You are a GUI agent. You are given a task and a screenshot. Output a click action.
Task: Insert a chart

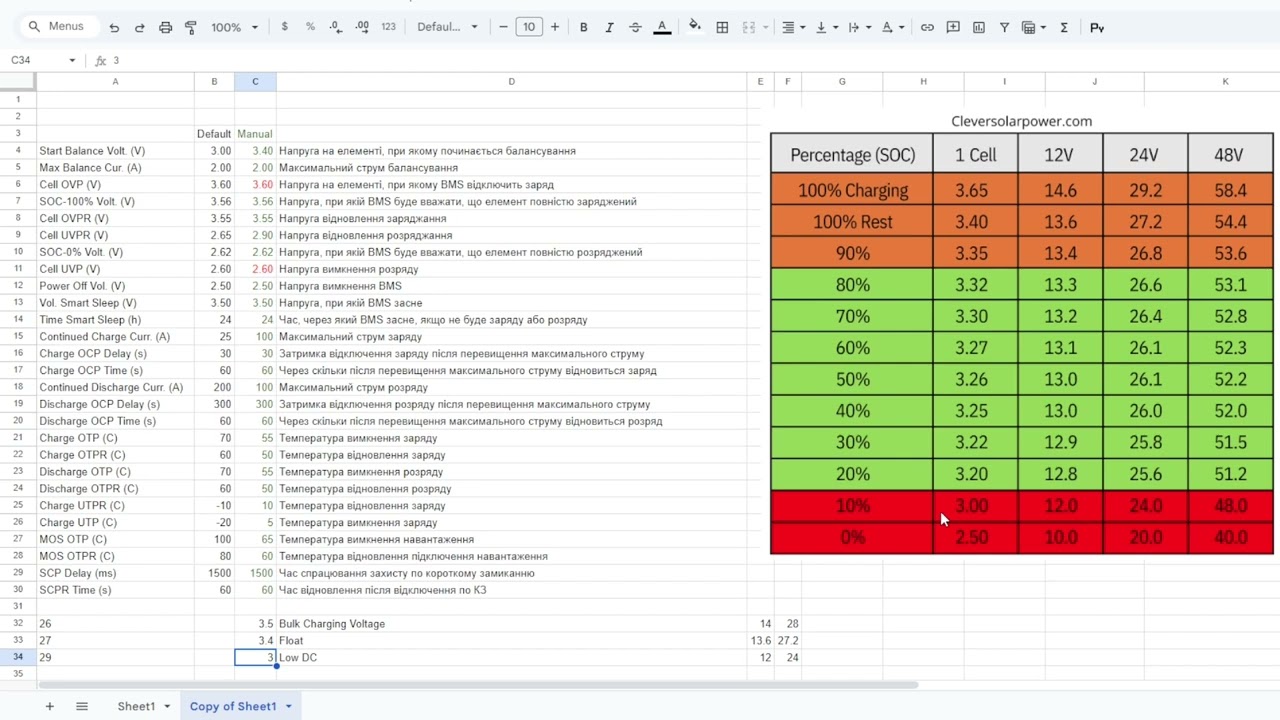point(979,27)
